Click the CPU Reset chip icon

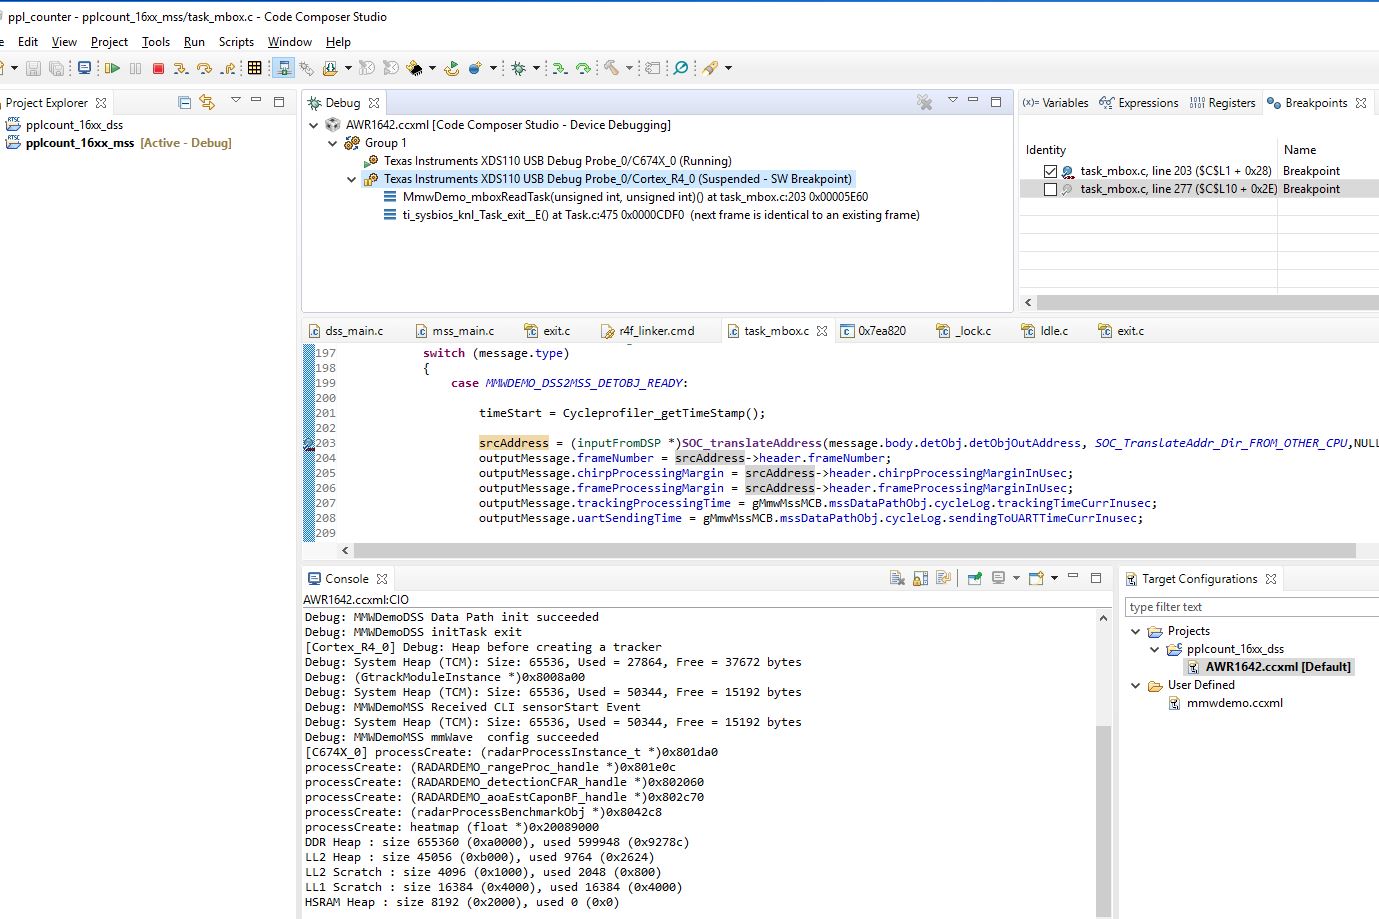[x=414, y=68]
